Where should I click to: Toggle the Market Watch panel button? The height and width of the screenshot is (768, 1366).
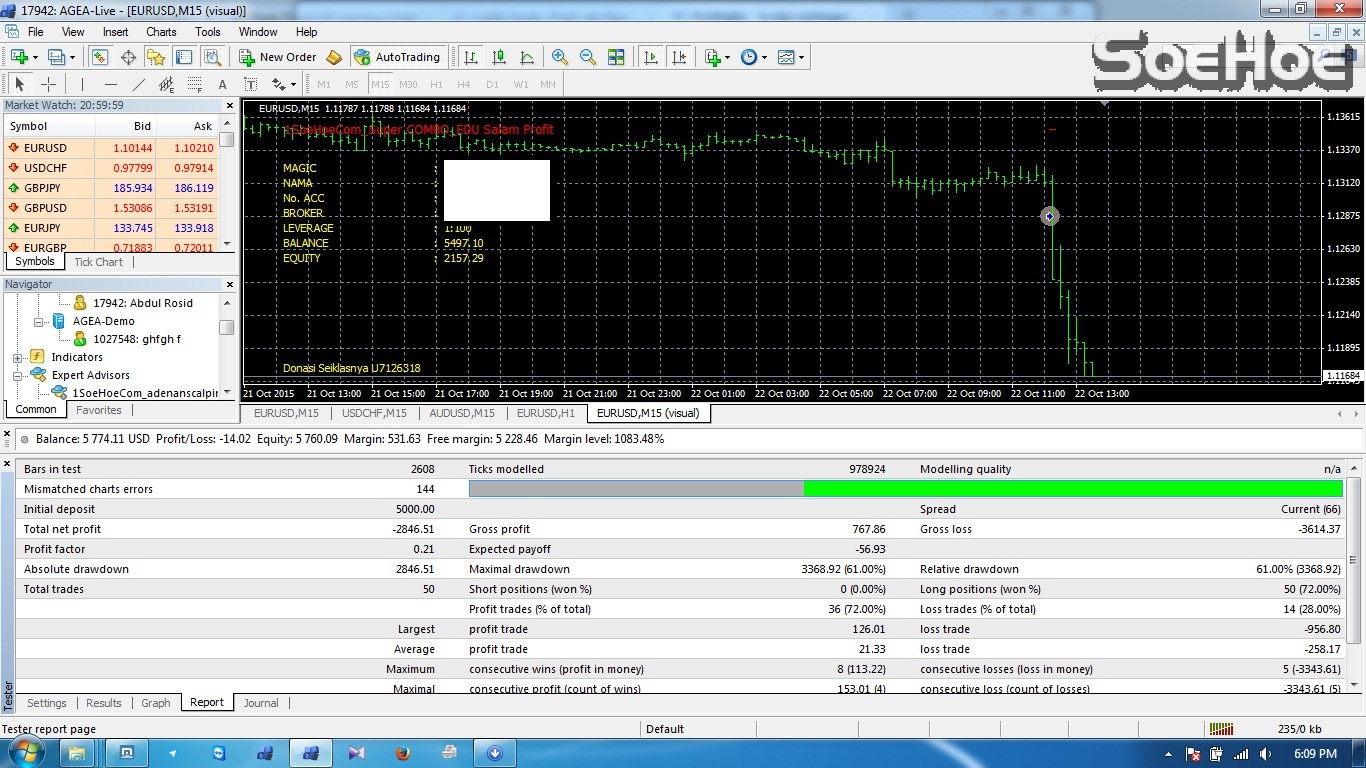(100, 57)
